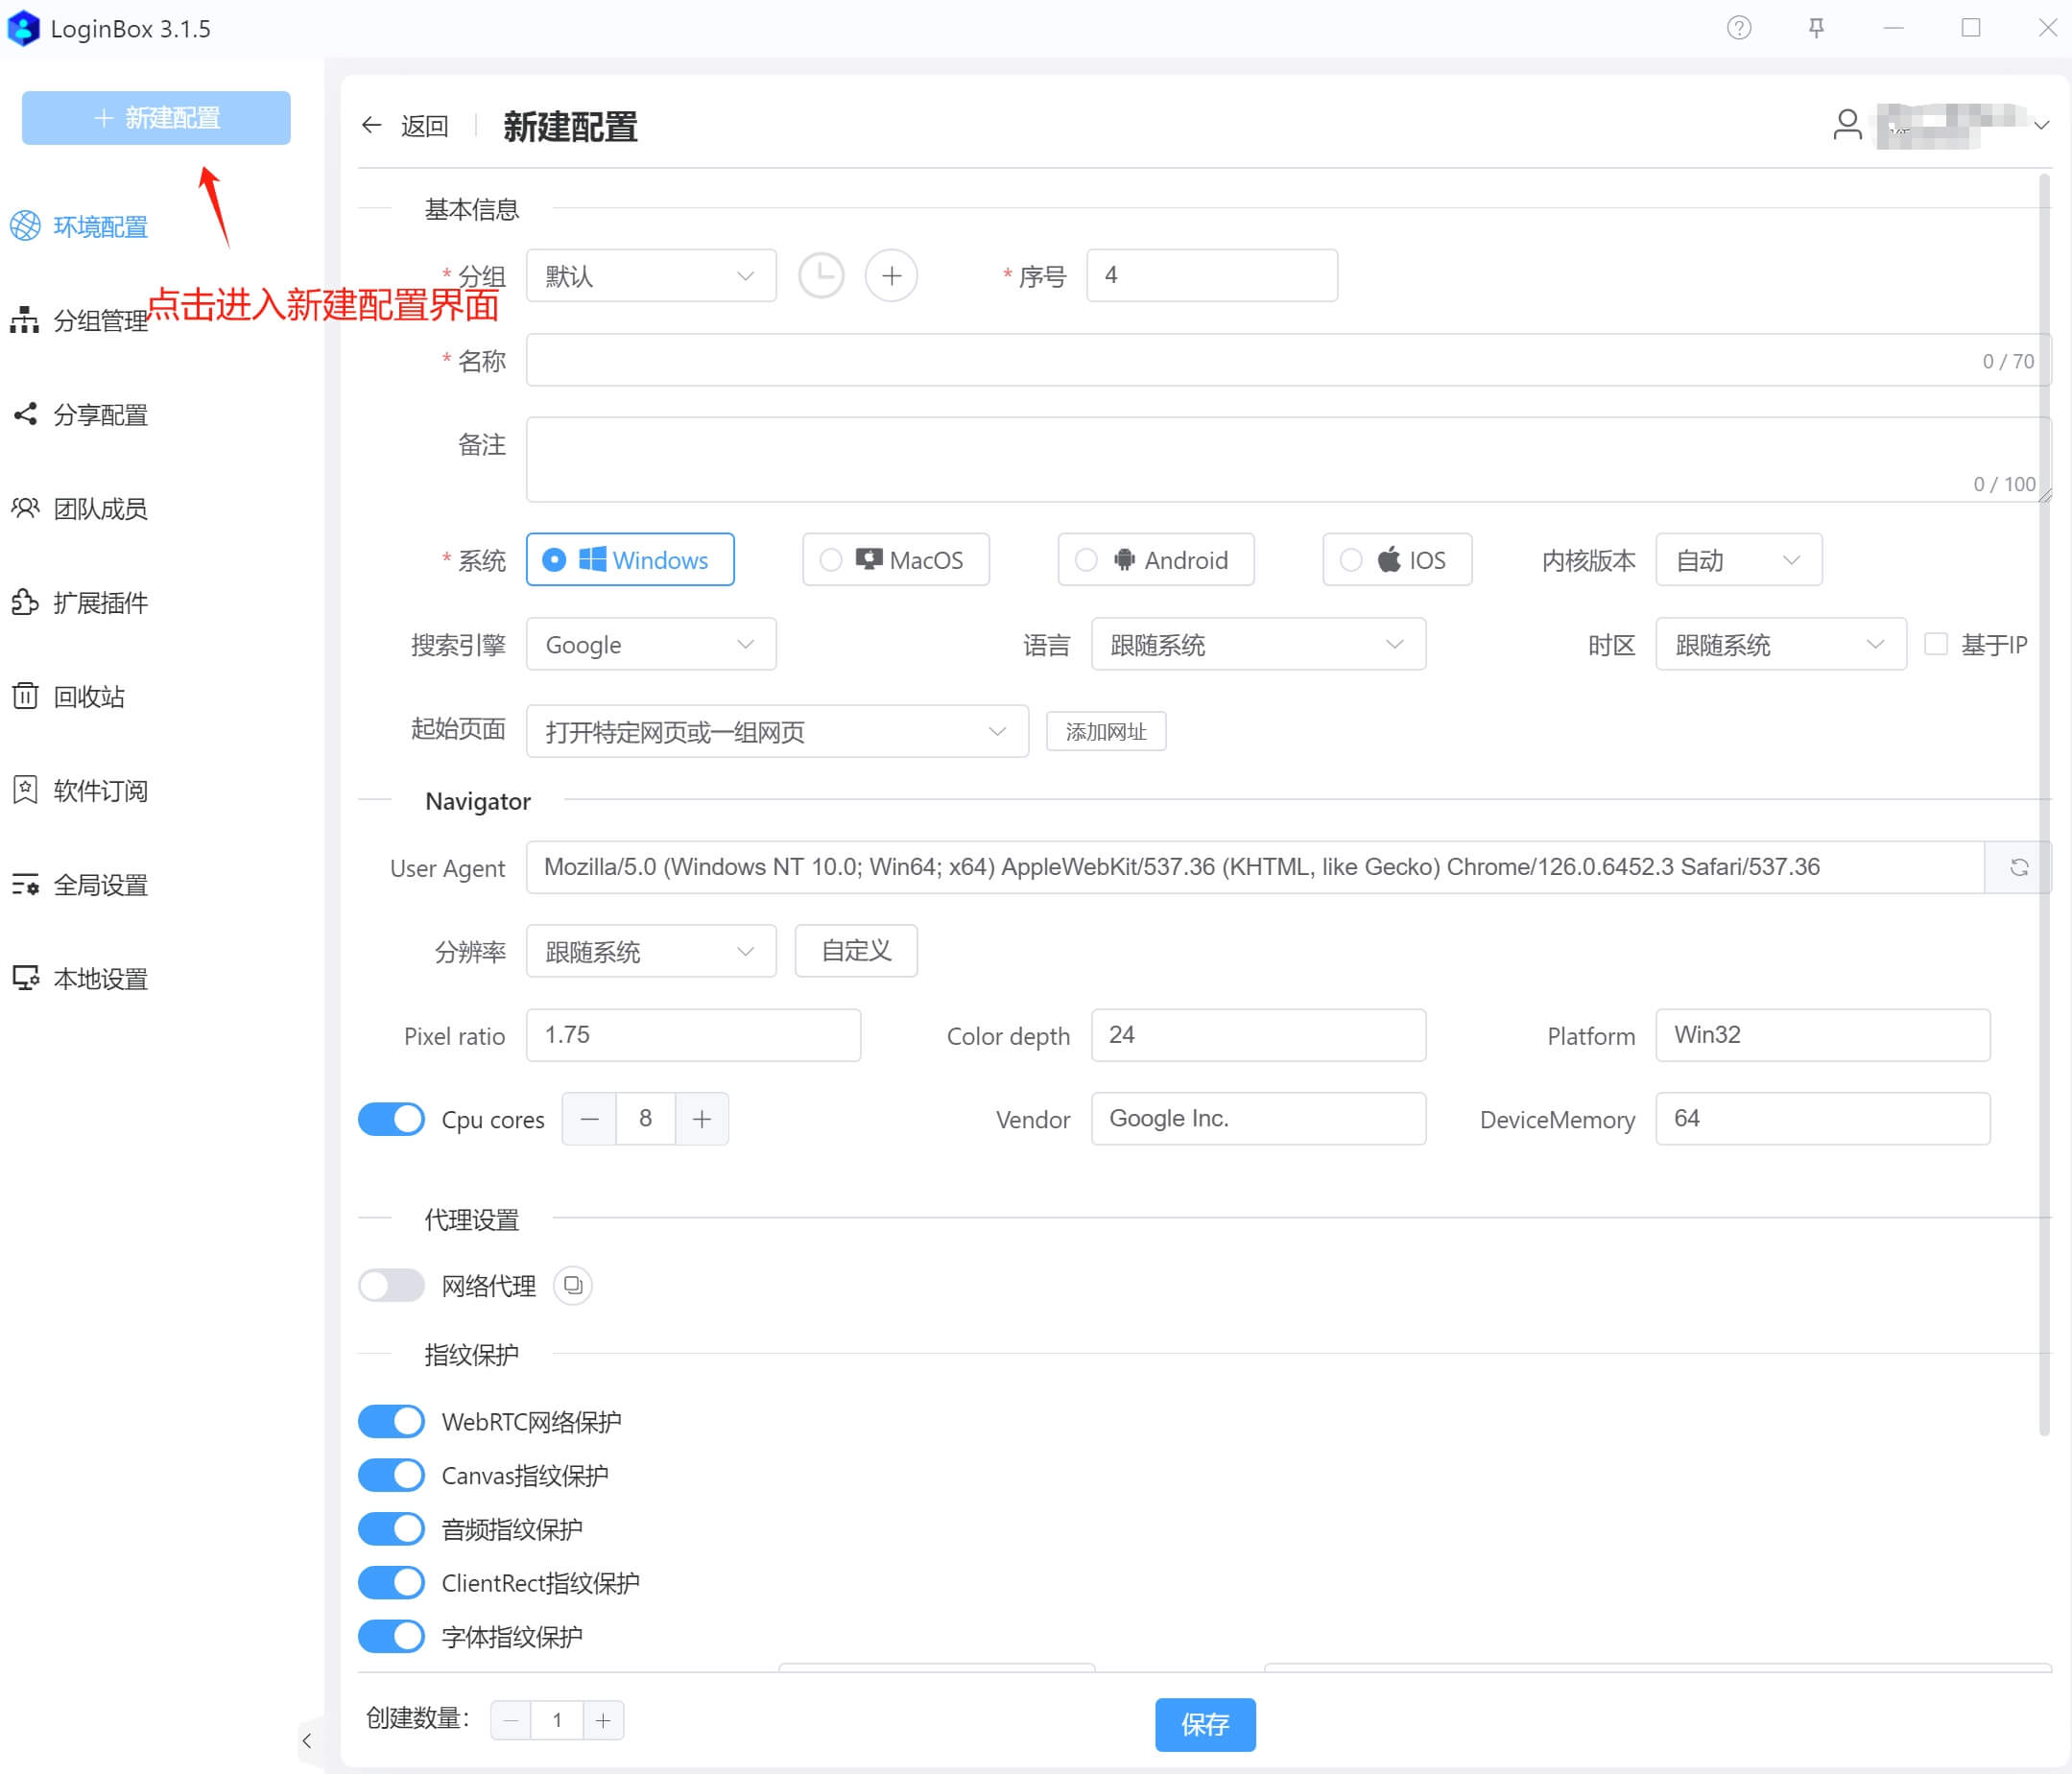Open the help question mark icon
Image resolution: width=2072 pixels, height=1774 pixels.
point(1739,28)
